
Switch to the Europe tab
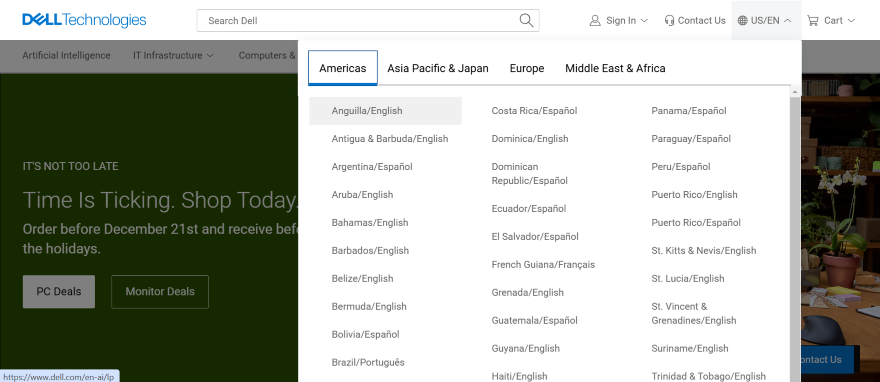tap(527, 68)
